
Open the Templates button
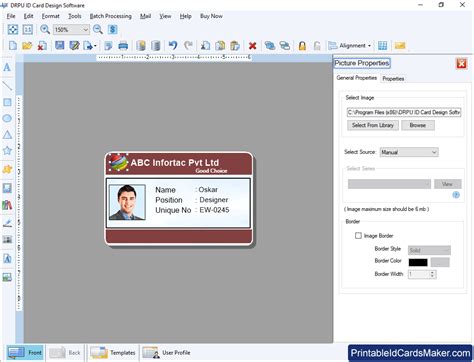pos(113,353)
